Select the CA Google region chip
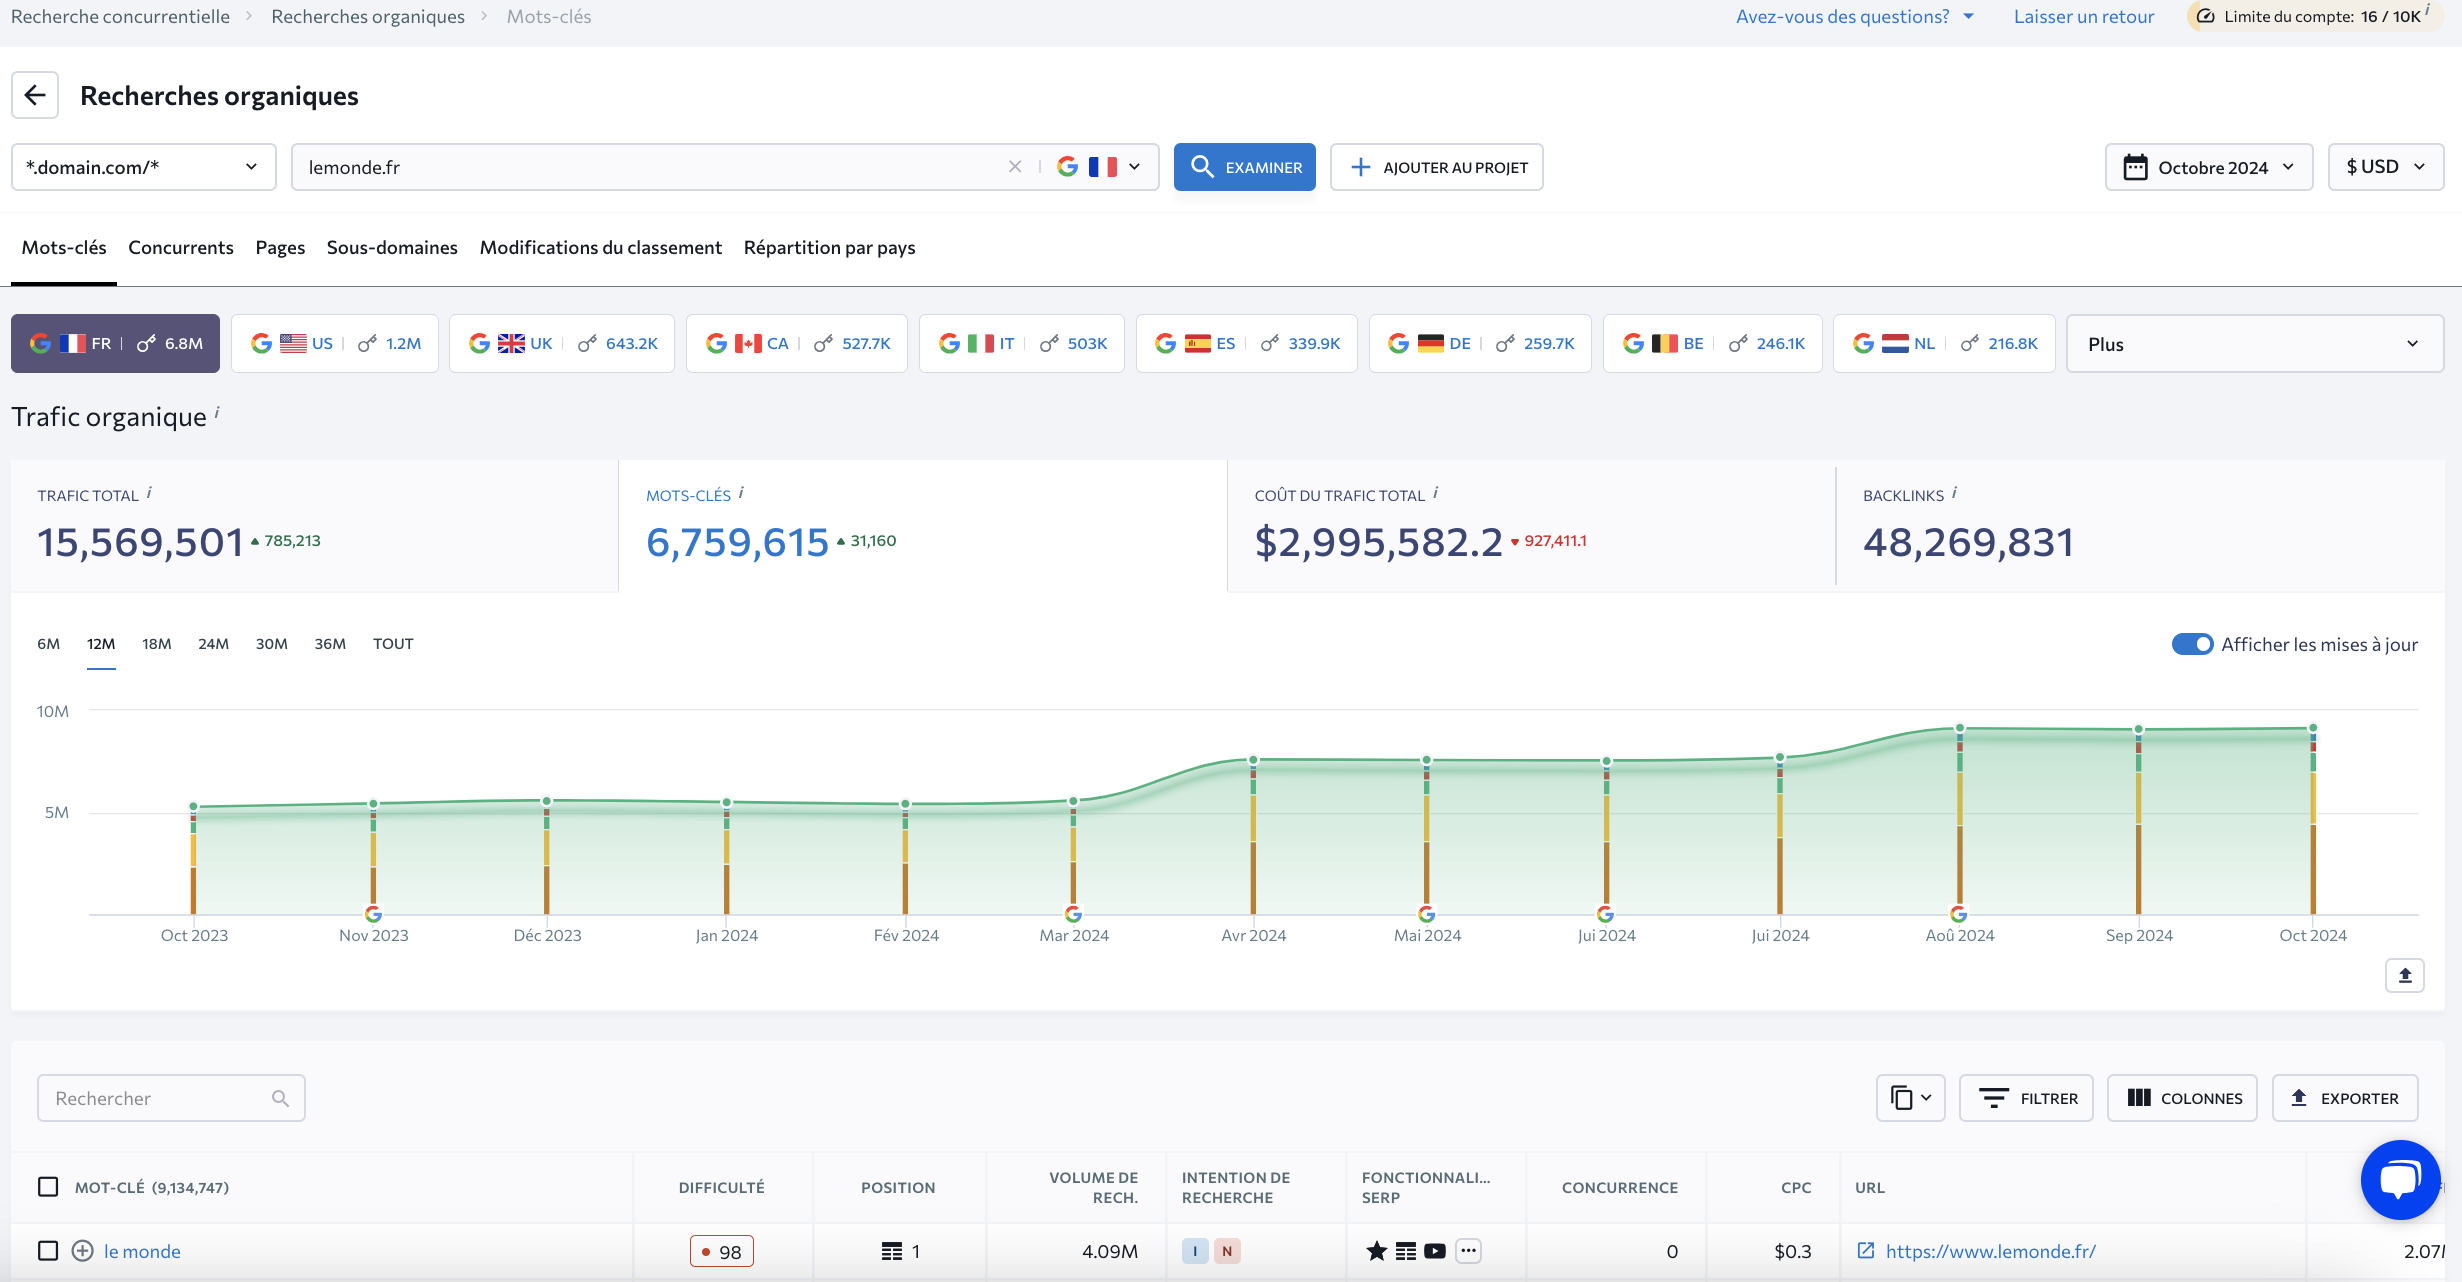Screen dimensions: 2462x1282 pyautogui.click(x=796, y=343)
